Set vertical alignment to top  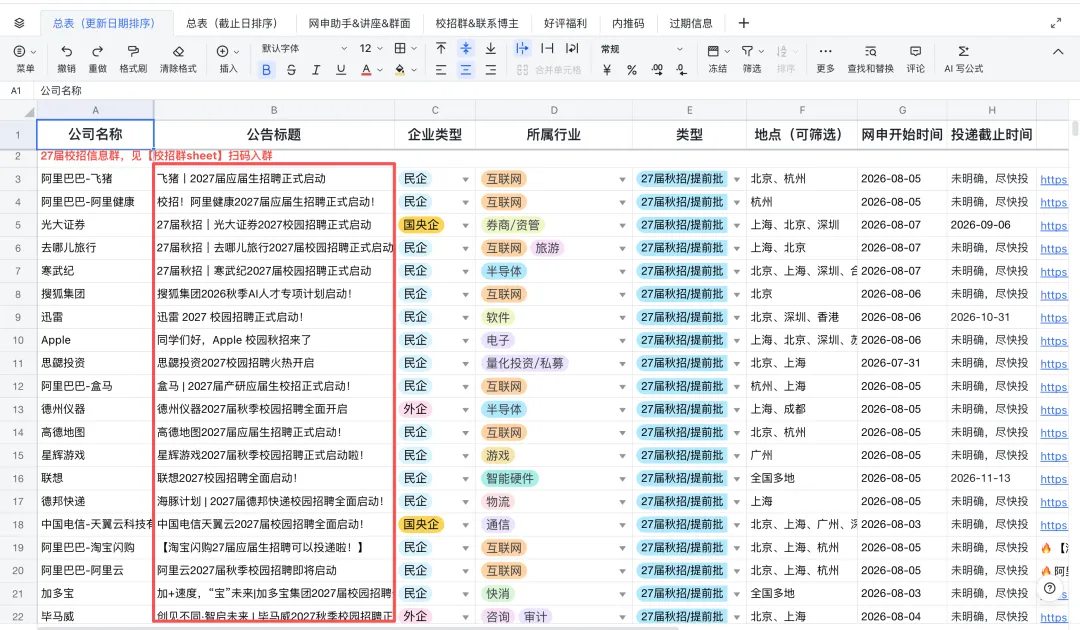coord(441,48)
